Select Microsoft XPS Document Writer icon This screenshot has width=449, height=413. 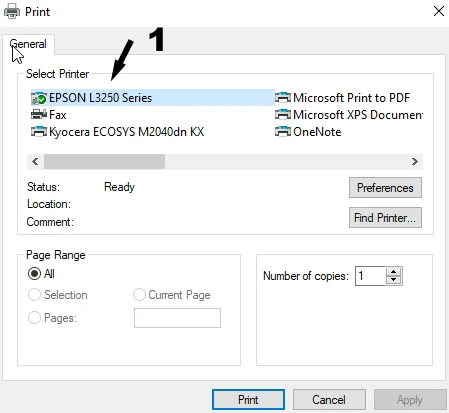[x=283, y=115]
